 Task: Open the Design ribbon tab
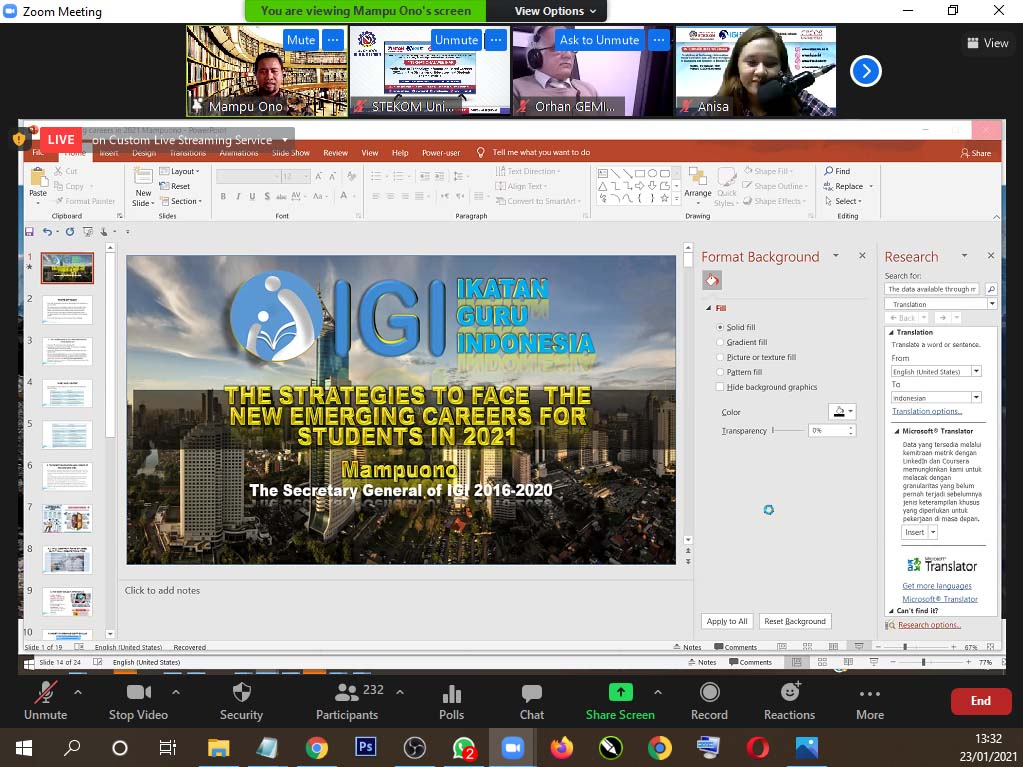[144, 153]
